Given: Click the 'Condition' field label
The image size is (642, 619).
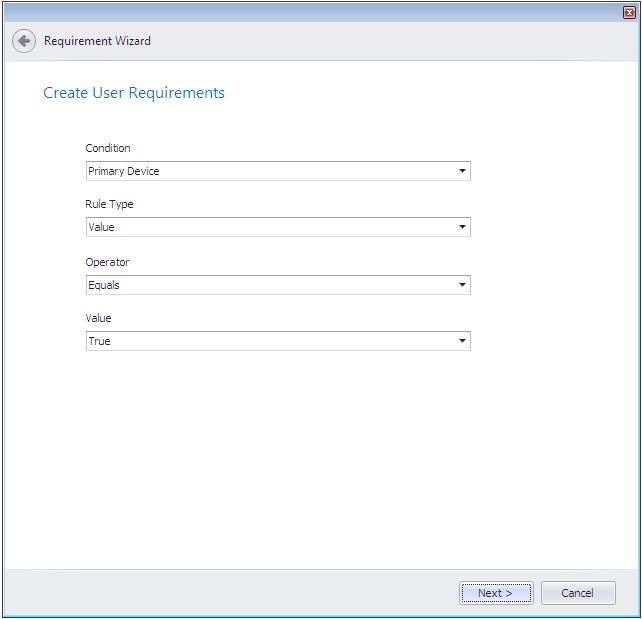Looking at the screenshot, I should tap(108, 148).
